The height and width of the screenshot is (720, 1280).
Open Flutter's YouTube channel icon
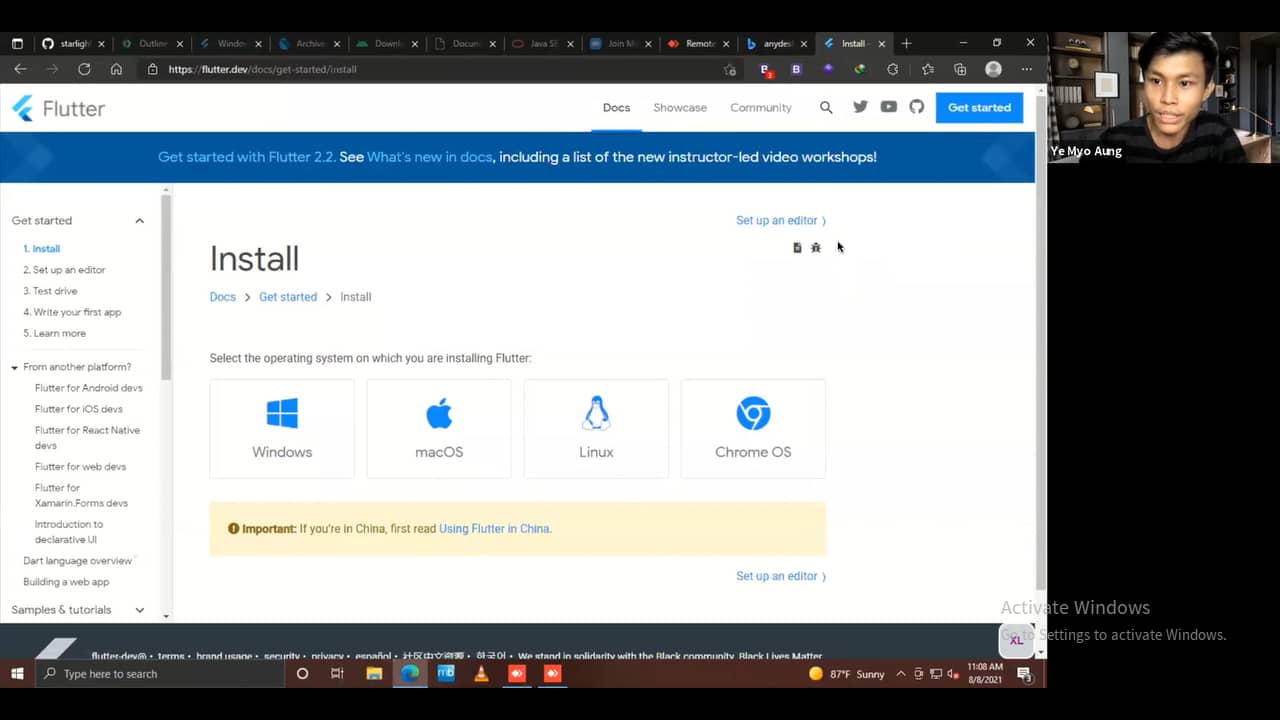[x=888, y=107]
